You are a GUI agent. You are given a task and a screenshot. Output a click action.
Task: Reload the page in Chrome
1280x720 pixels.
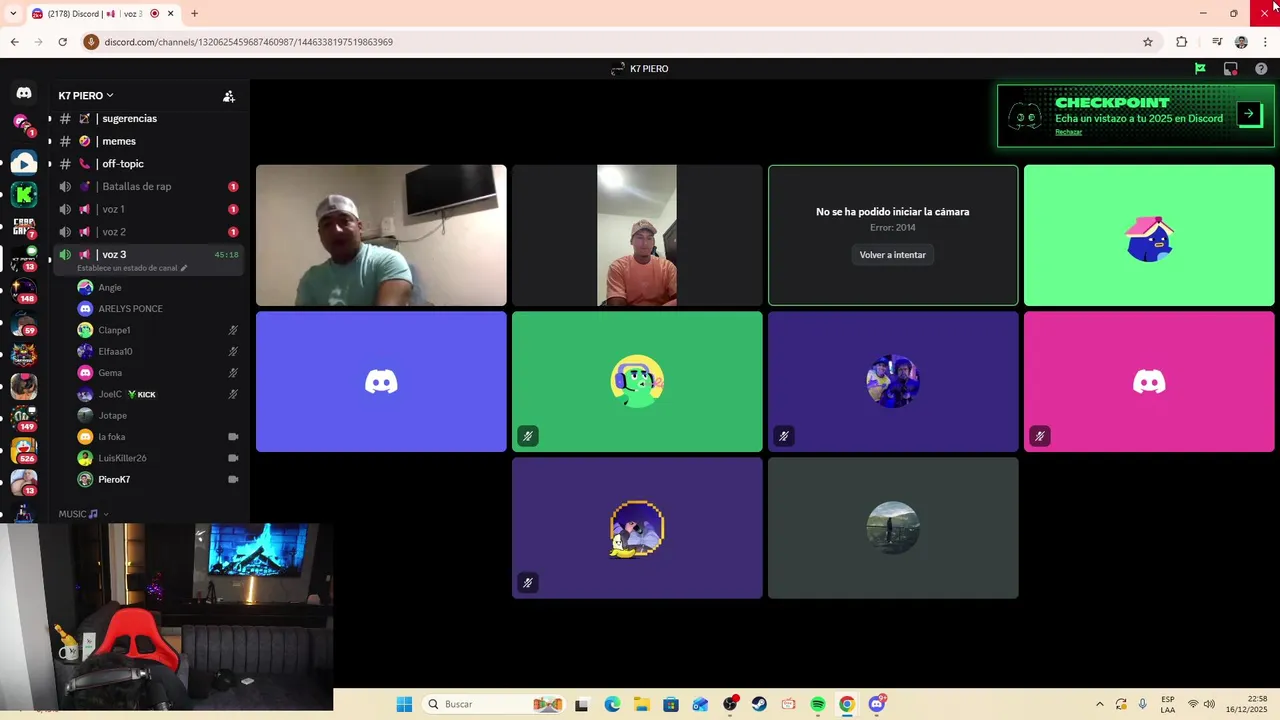[x=62, y=42]
